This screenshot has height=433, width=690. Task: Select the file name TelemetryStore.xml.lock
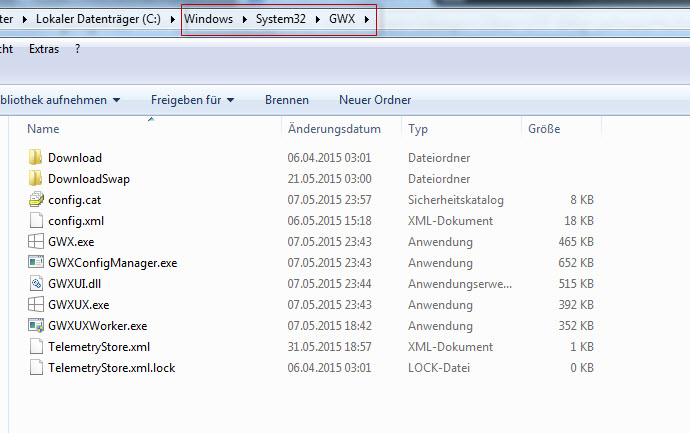[112, 367]
